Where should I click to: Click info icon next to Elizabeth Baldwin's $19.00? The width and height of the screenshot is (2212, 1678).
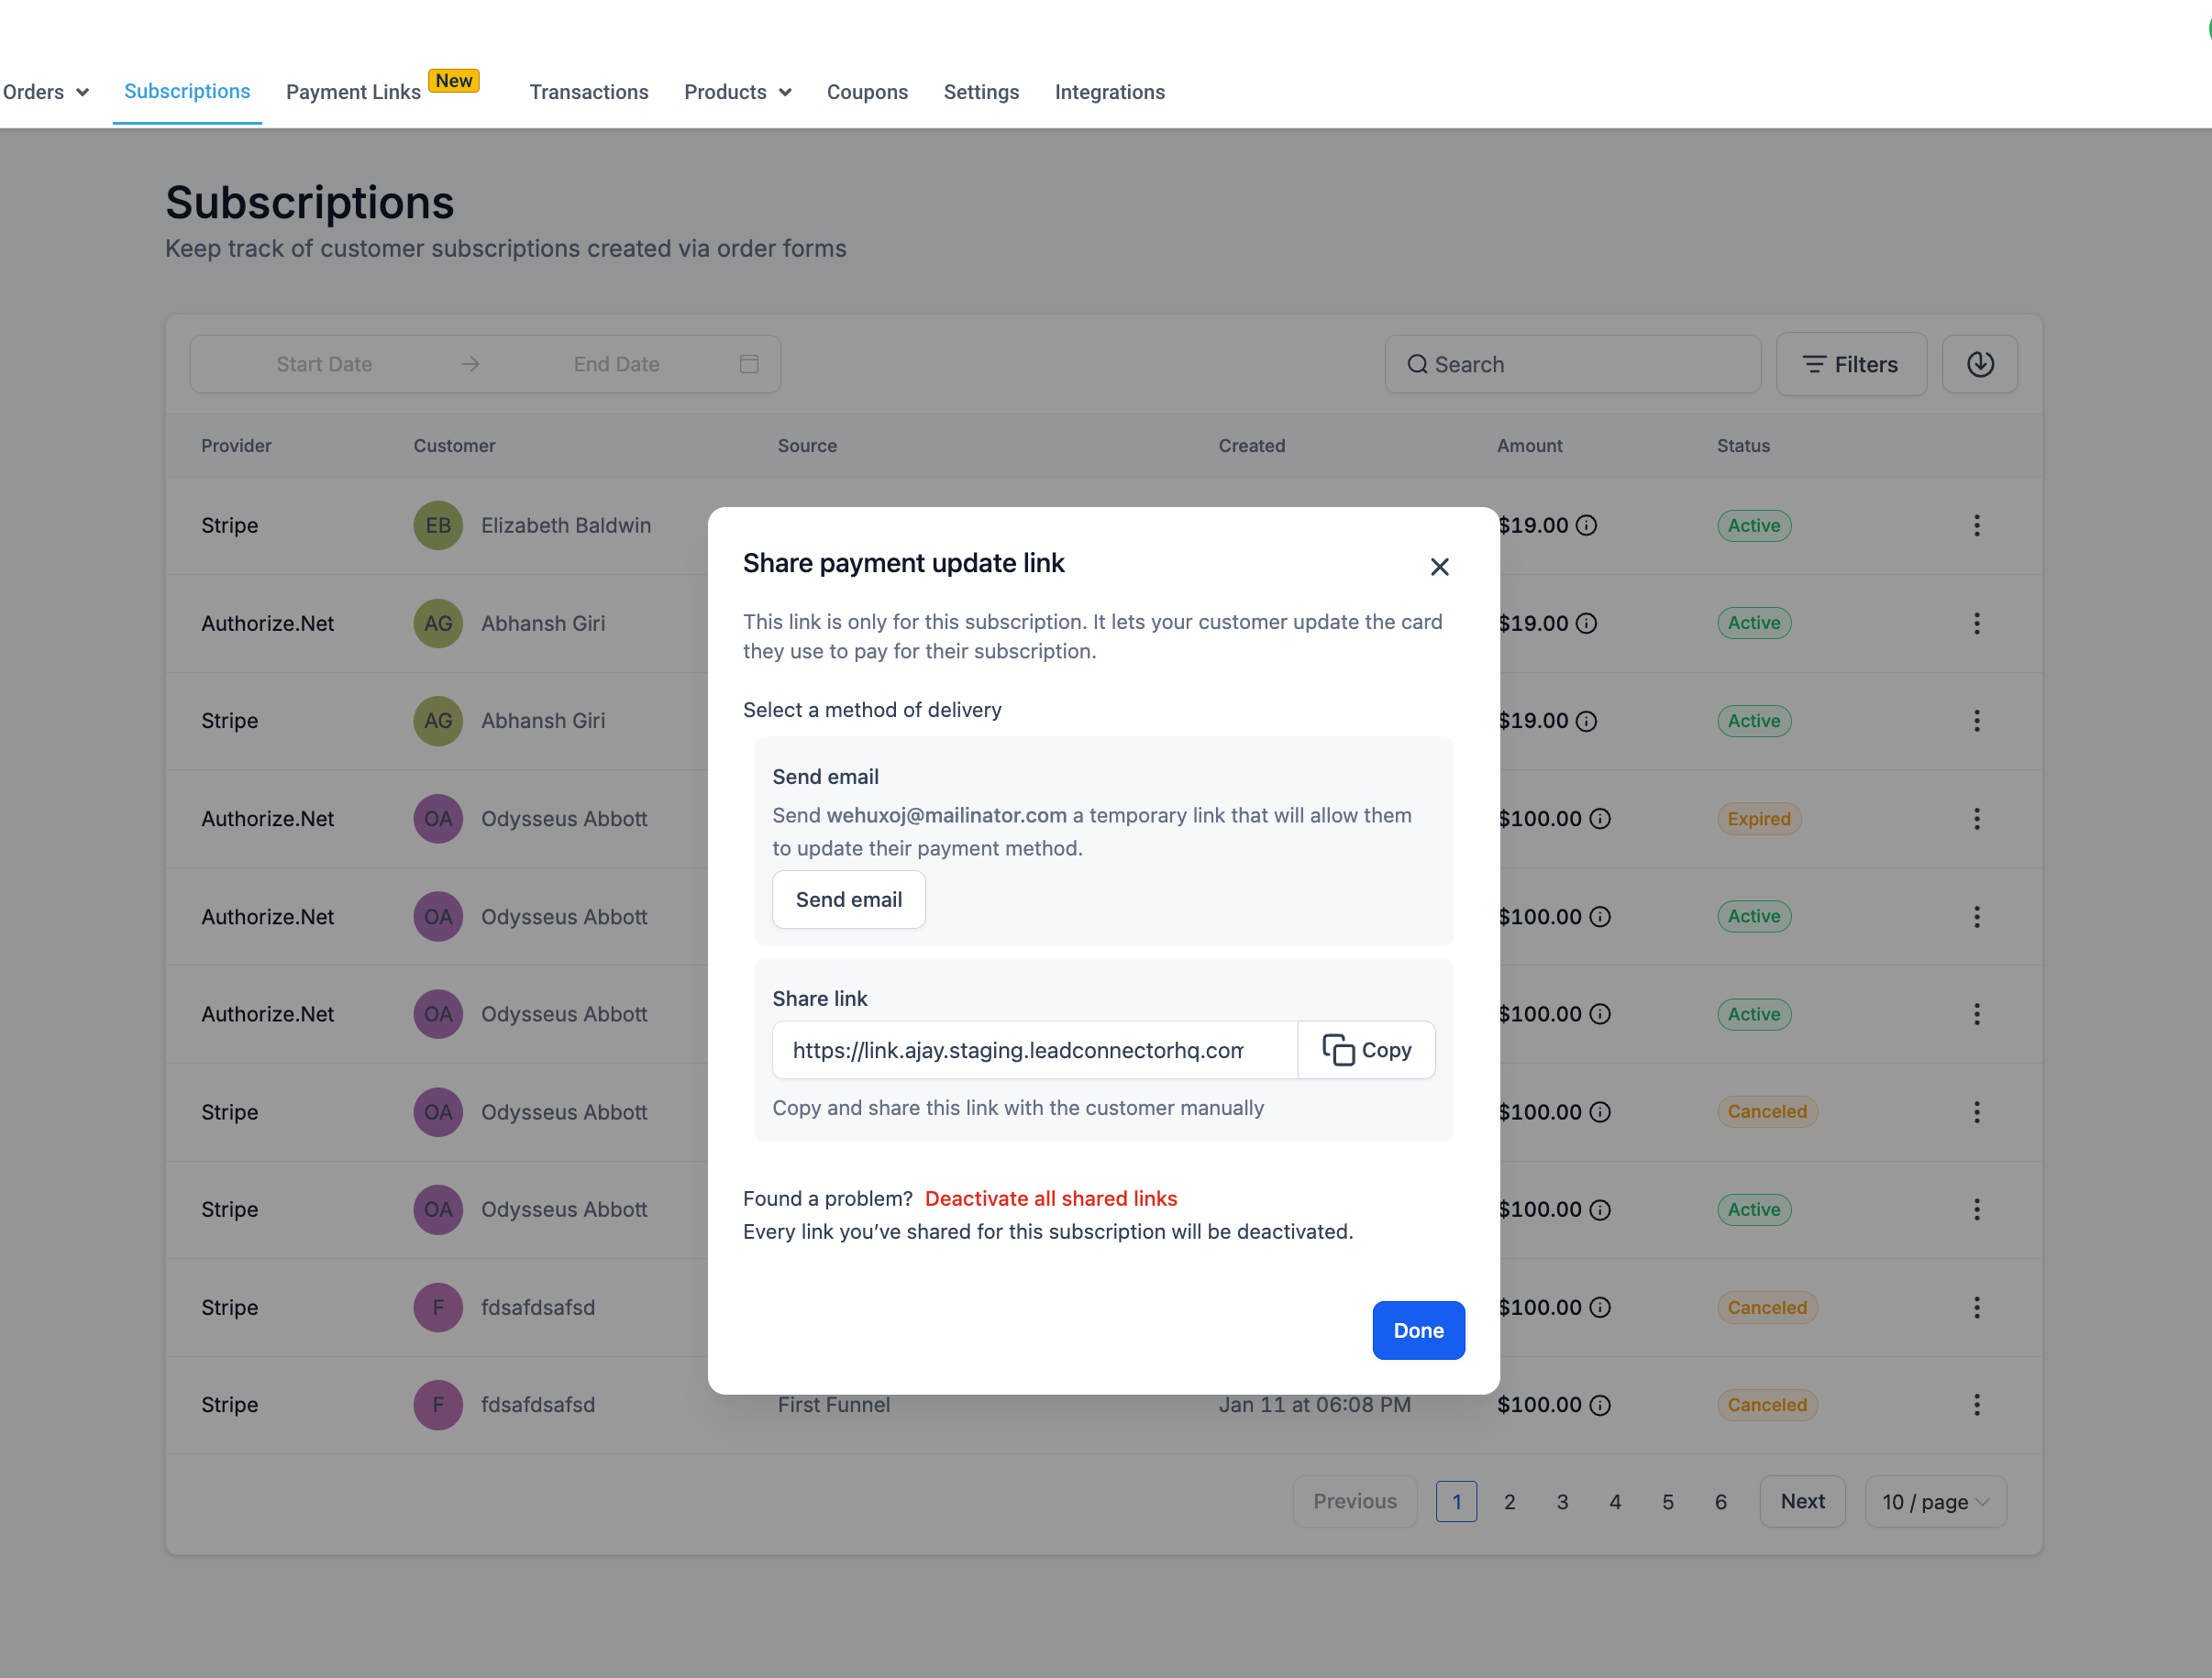tap(1587, 526)
